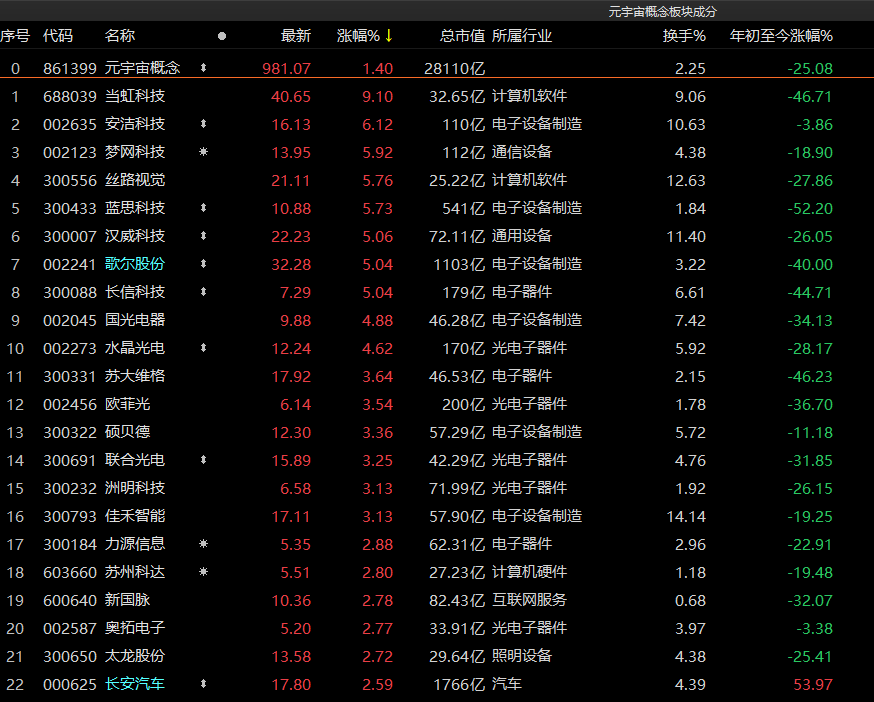Viewport: 874px width, 702px height.
Task: Click the marker icon beside 歌尔股份
Action: 204,264
